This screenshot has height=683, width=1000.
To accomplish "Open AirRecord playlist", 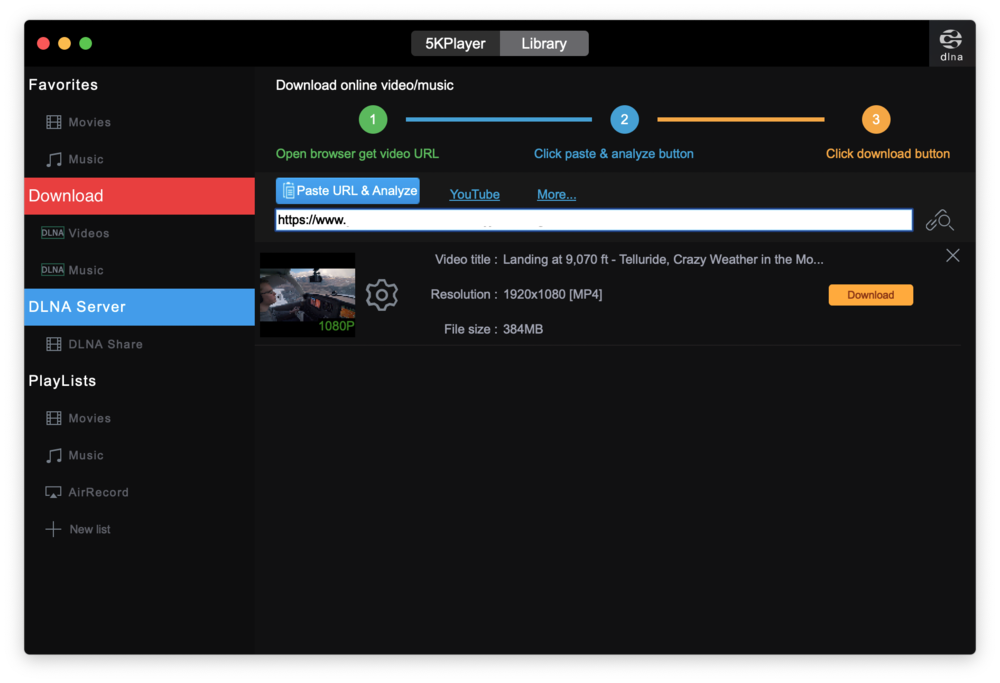I will tap(98, 492).
